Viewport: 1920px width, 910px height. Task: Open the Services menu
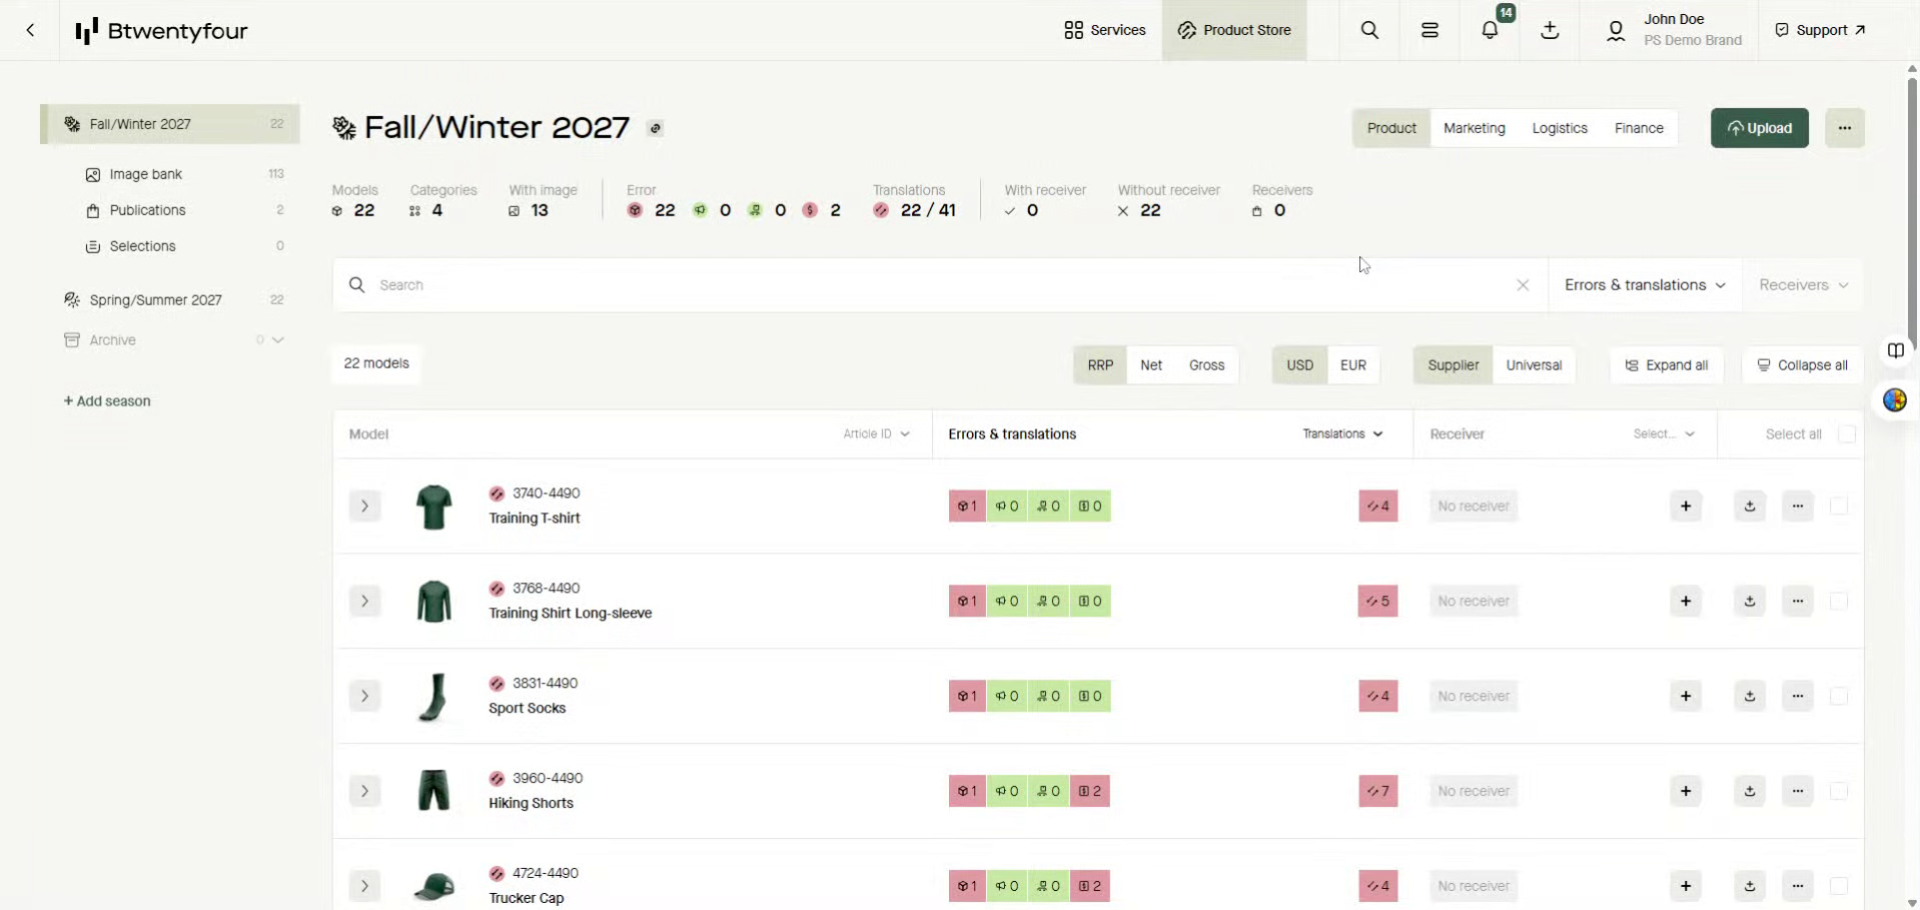tap(1105, 30)
